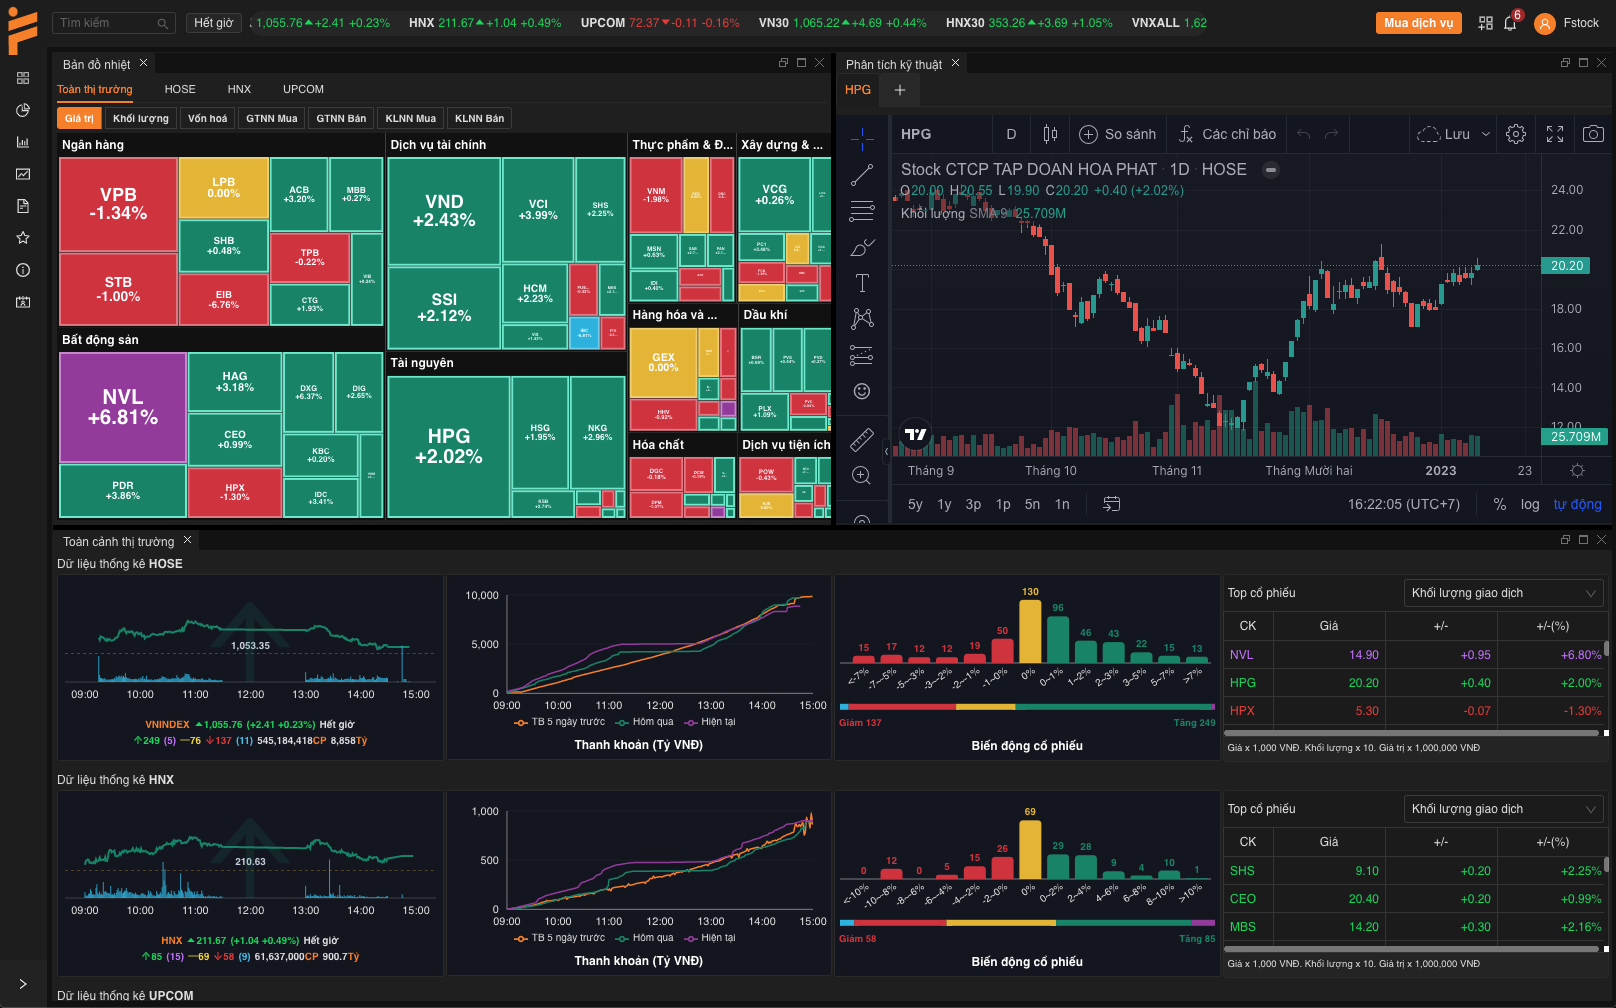Switch heatmap to the HNX tab
Image resolution: width=1616 pixels, height=1008 pixels.
239,89
